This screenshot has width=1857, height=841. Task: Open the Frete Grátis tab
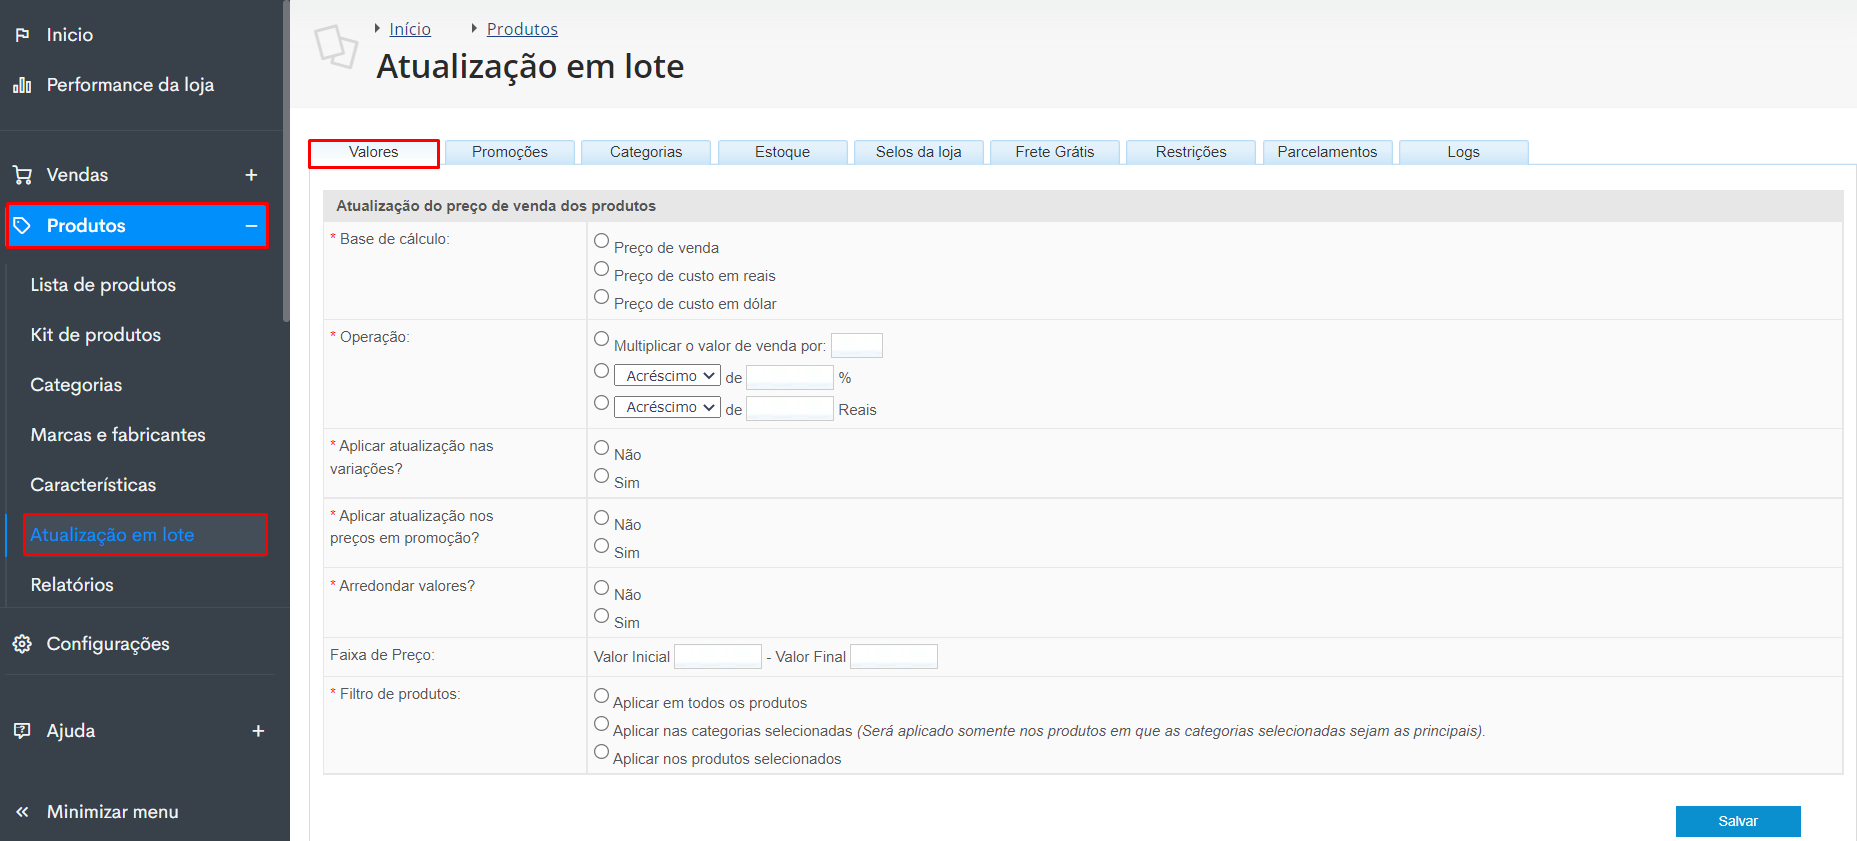click(1054, 152)
